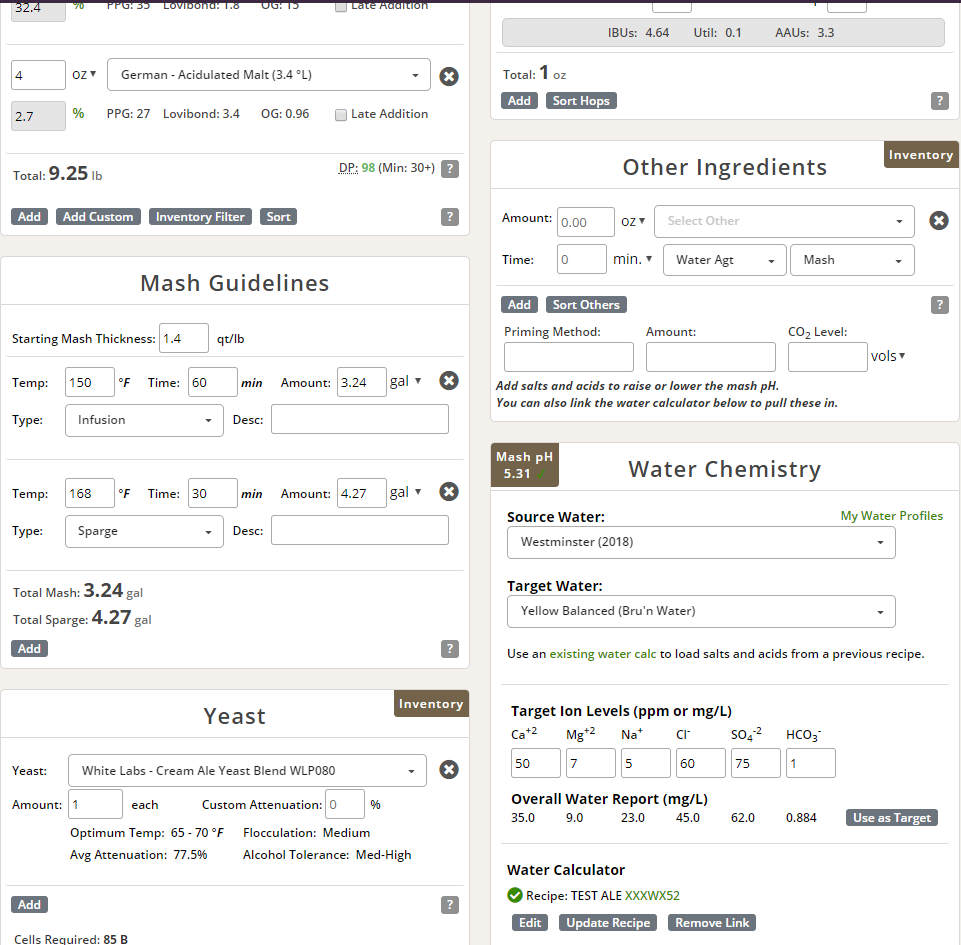Open help for the Fermentables section
This screenshot has height=945, width=961.
pyautogui.click(x=450, y=217)
